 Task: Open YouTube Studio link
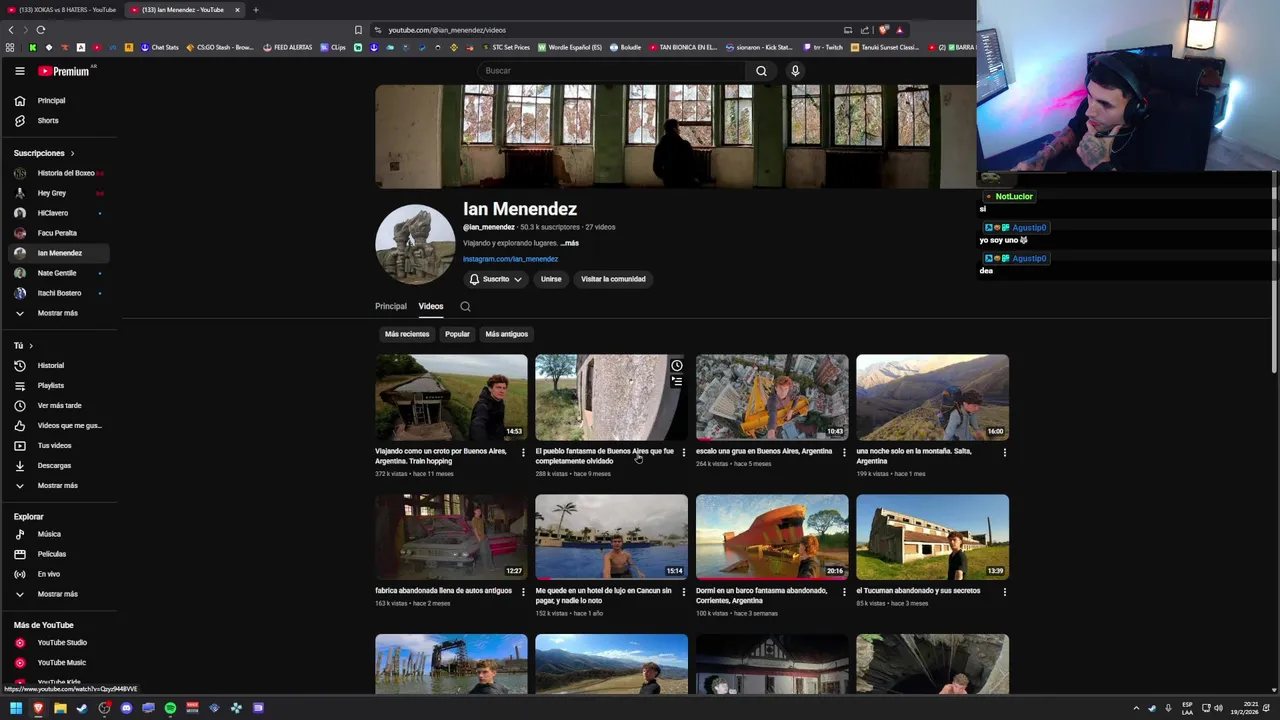[59, 643]
